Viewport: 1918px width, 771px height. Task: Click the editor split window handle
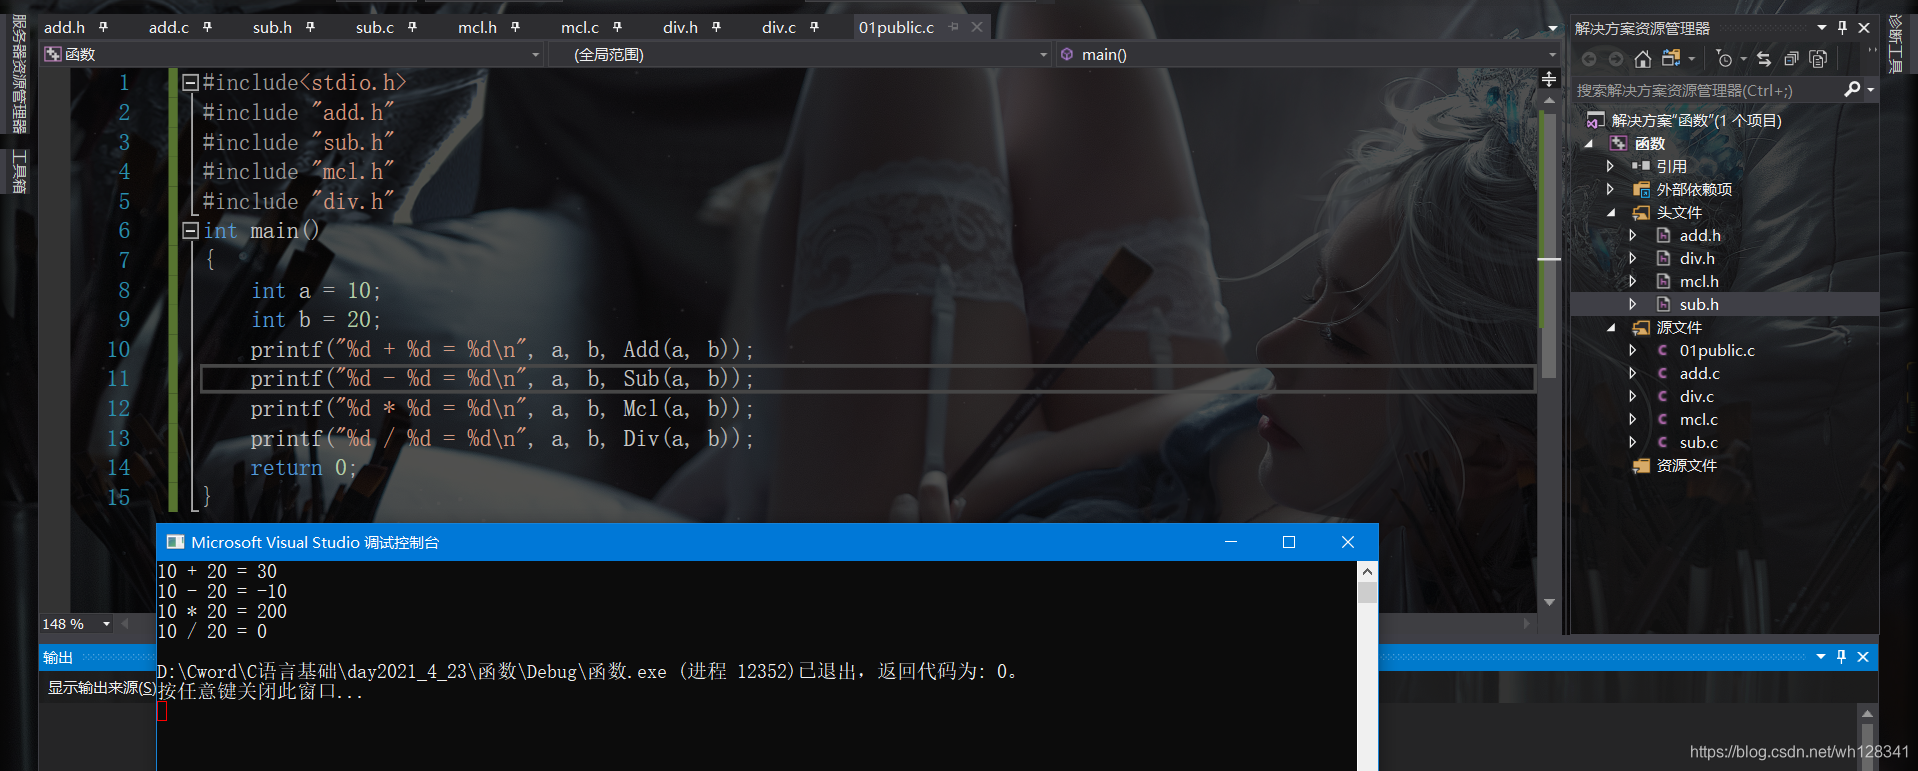click(1549, 79)
